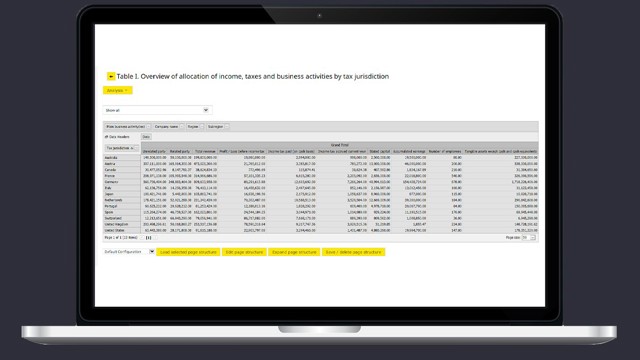Click the Accumulated earnings column header
The image size is (640, 360).
(409, 151)
